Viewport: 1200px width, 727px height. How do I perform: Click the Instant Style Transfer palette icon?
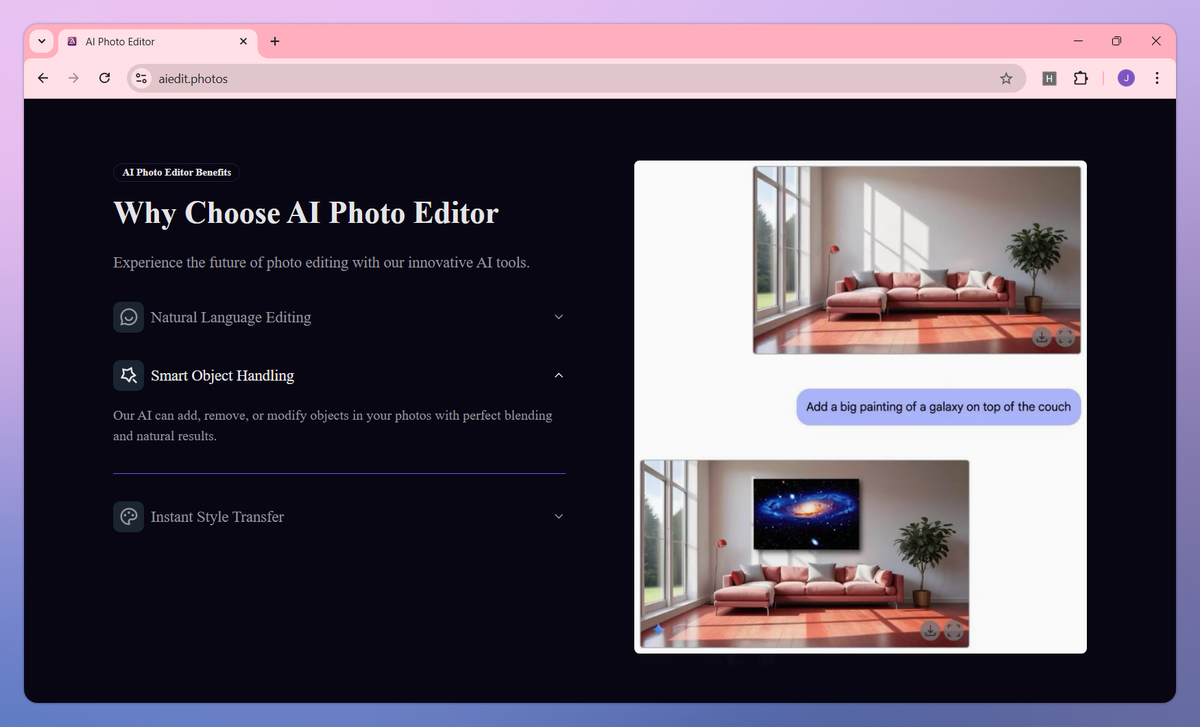(128, 517)
